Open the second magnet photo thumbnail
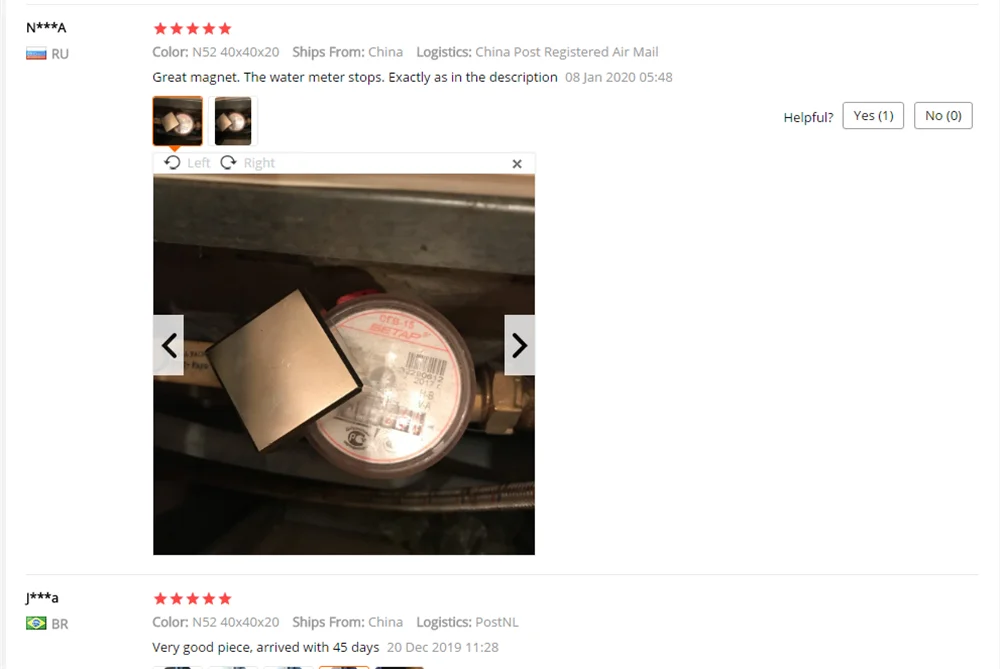The width and height of the screenshot is (1000, 669). click(233, 121)
